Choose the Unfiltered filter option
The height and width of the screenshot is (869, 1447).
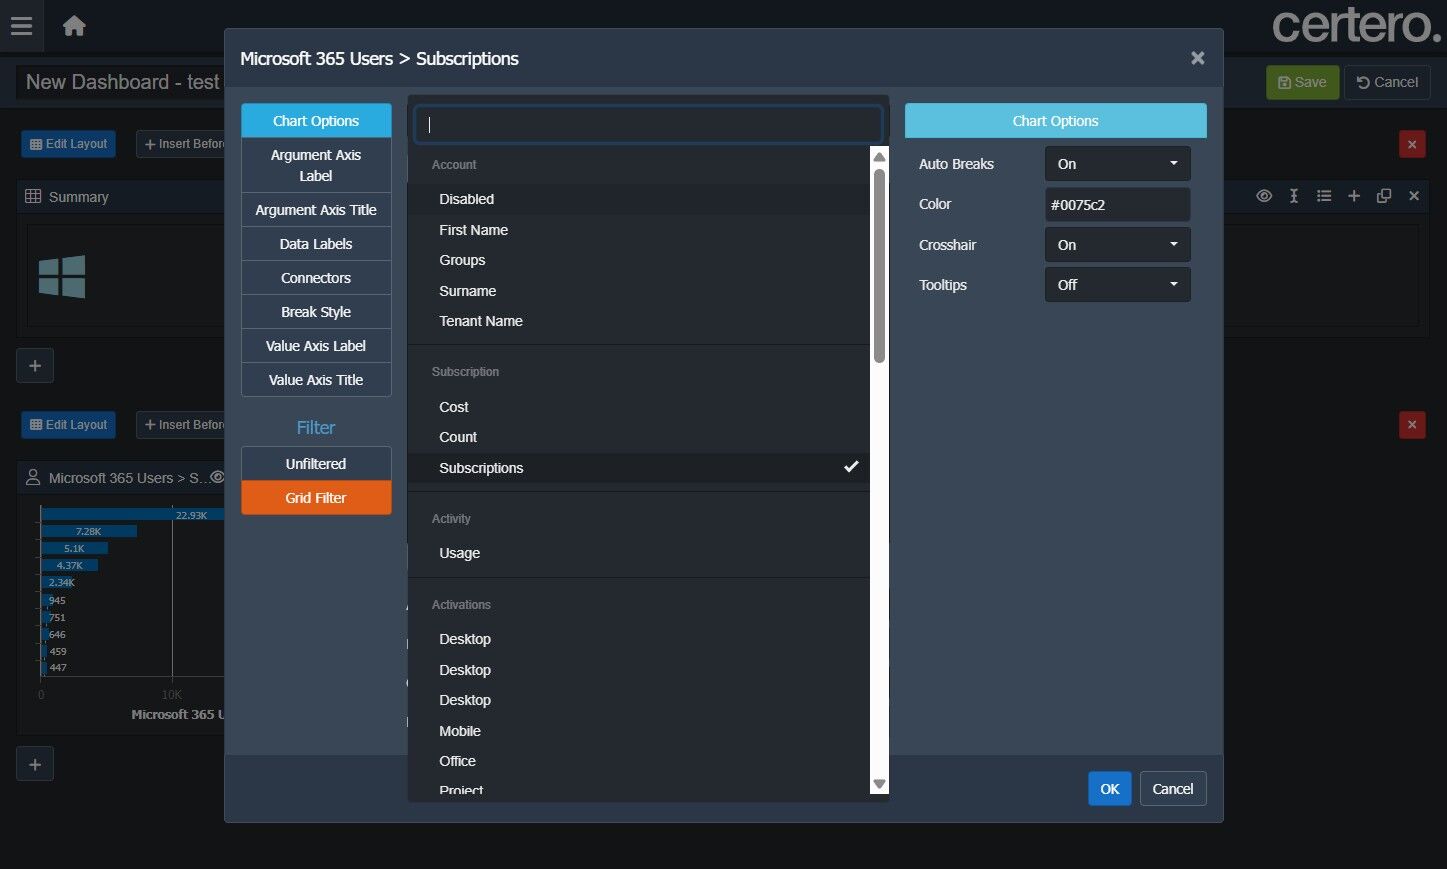pos(316,464)
